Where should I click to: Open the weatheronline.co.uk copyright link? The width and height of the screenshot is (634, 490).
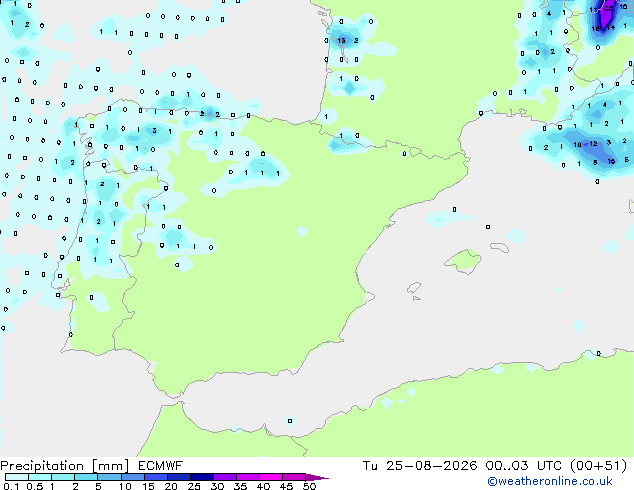coord(550,481)
